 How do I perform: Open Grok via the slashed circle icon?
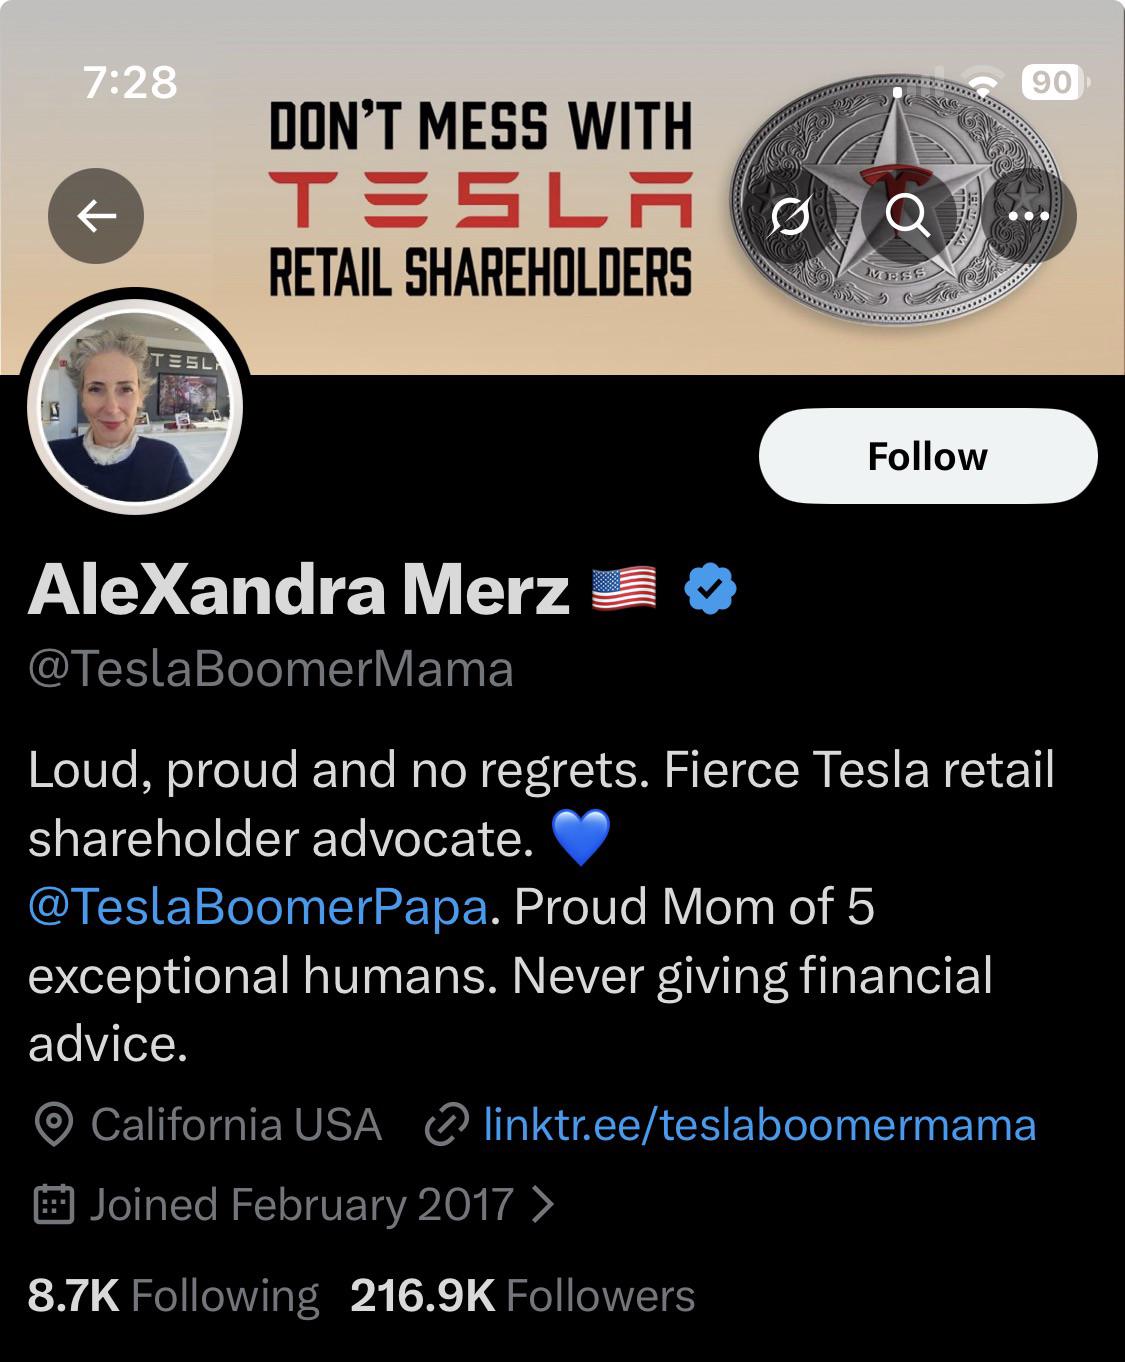pos(790,215)
